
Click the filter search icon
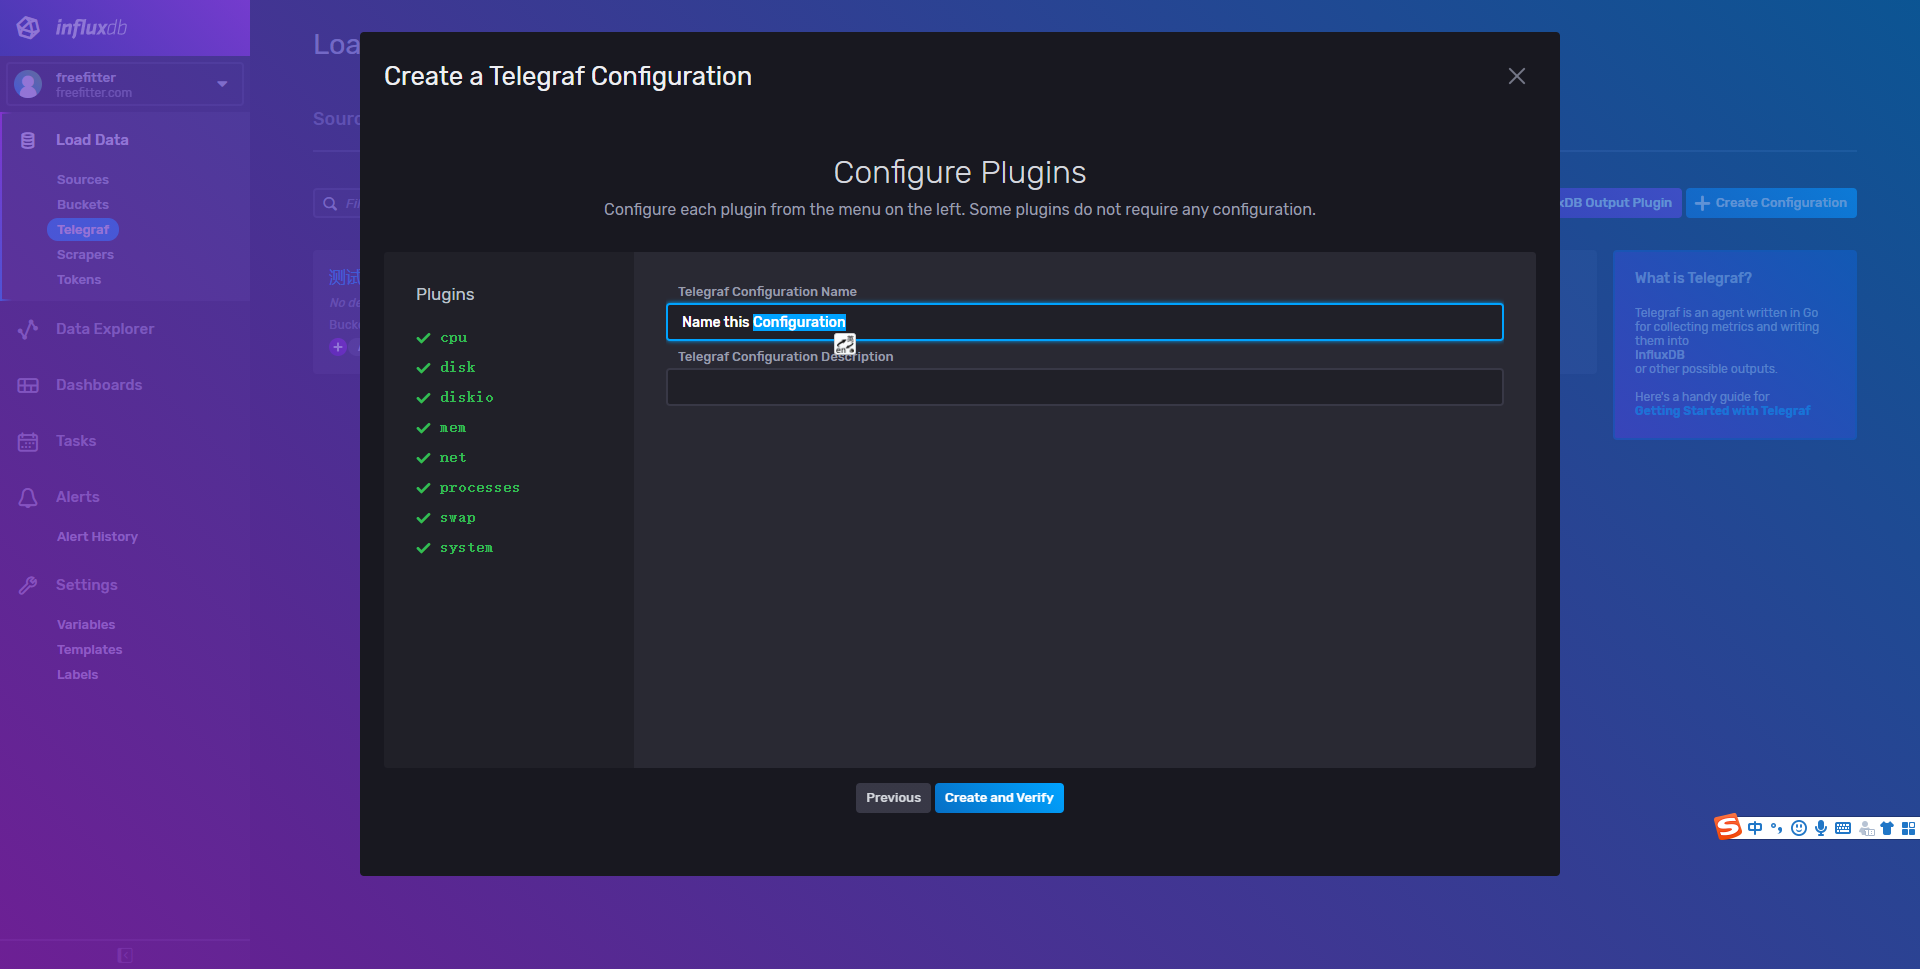point(330,204)
